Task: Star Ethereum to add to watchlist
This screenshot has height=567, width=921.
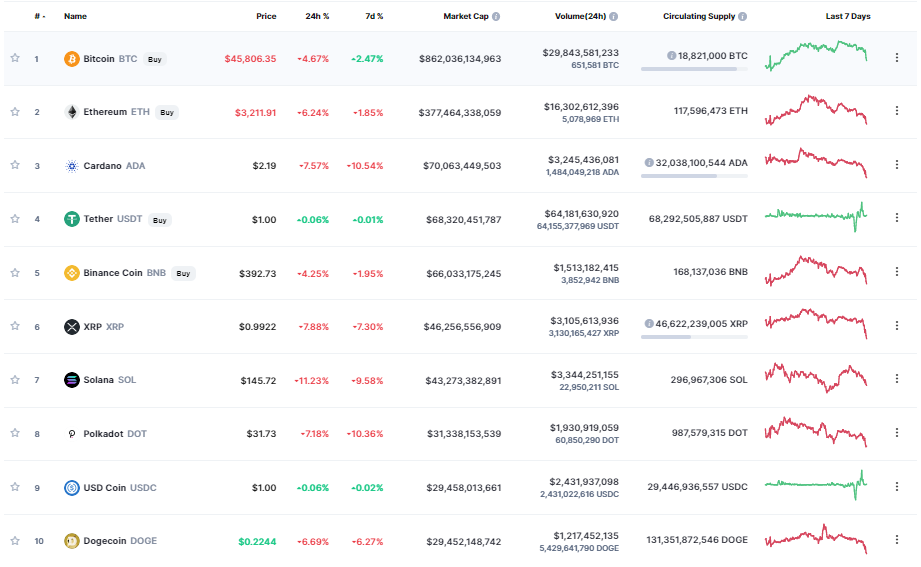Action: (15, 112)
